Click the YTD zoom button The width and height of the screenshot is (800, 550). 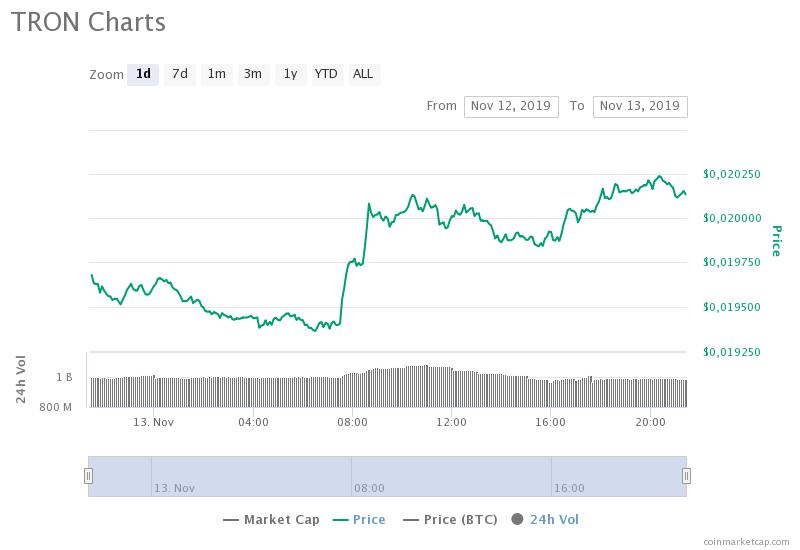click(327, 74)
